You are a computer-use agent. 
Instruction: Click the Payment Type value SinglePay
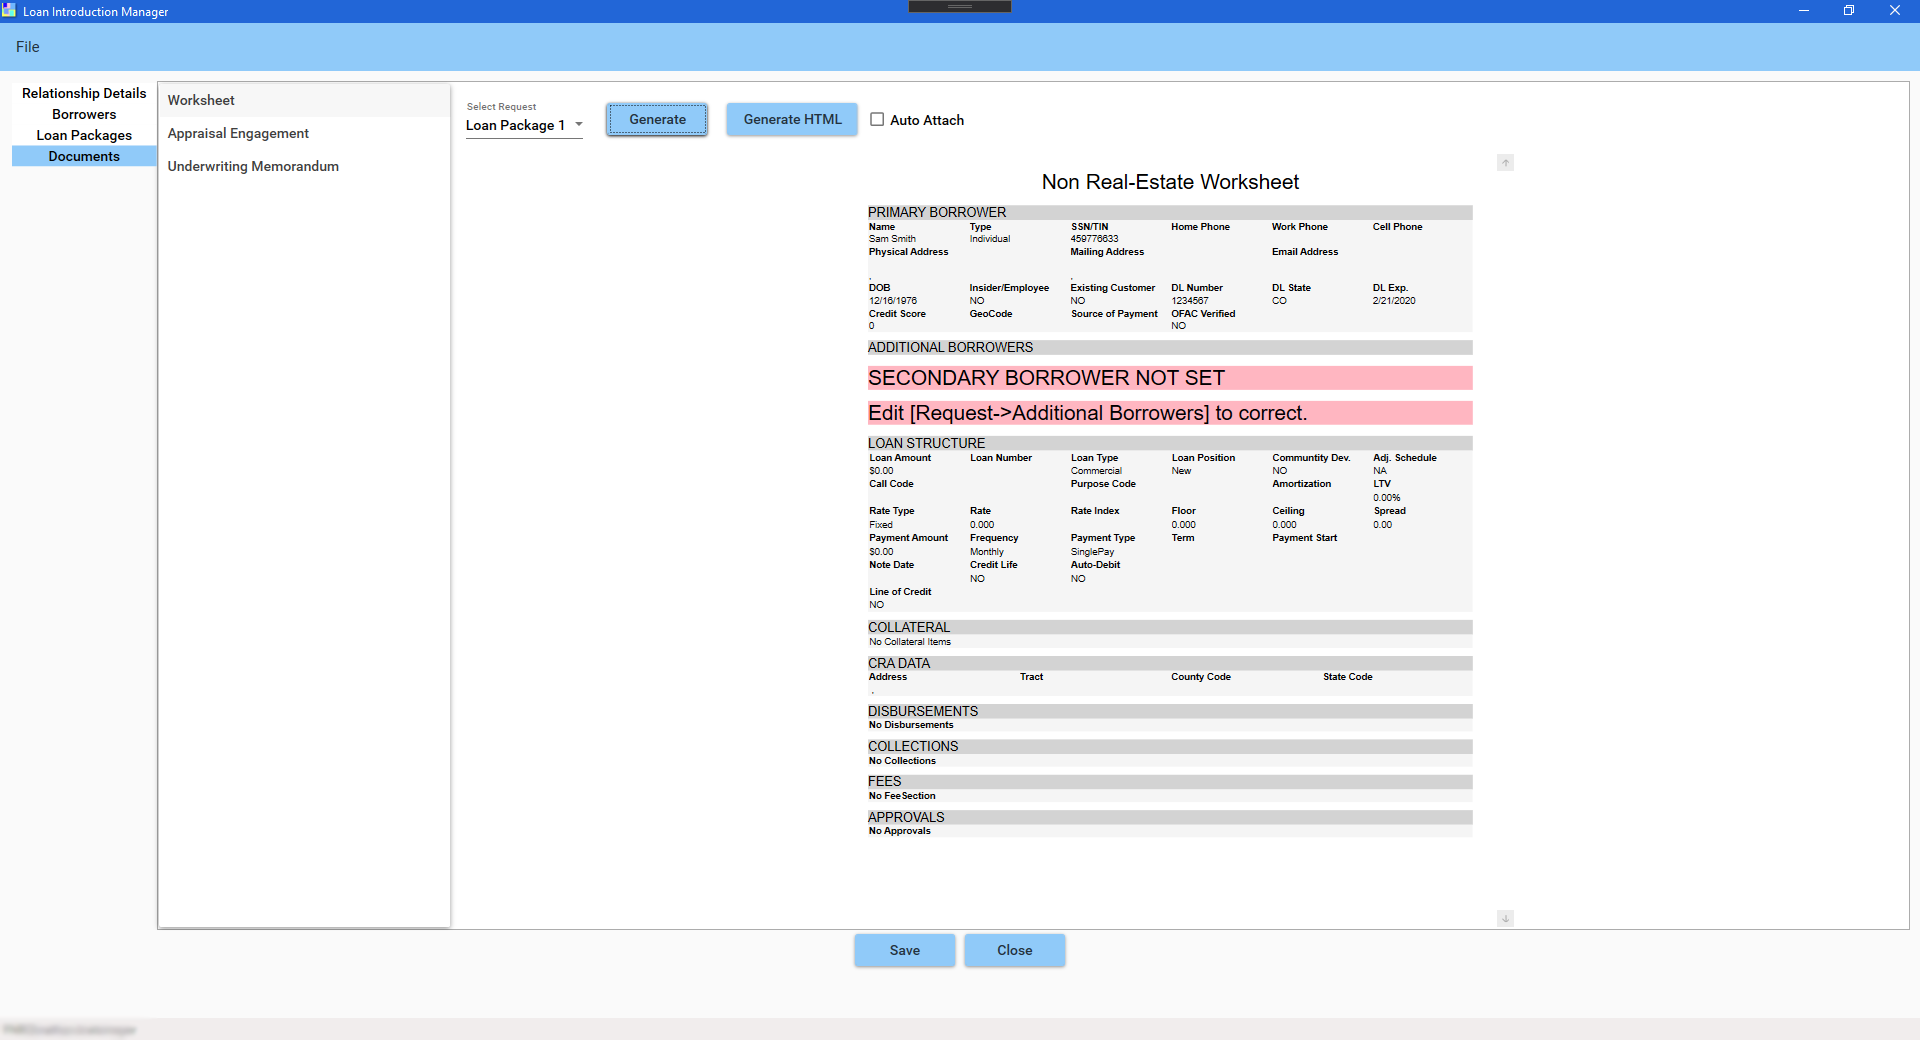point(1092,552)
